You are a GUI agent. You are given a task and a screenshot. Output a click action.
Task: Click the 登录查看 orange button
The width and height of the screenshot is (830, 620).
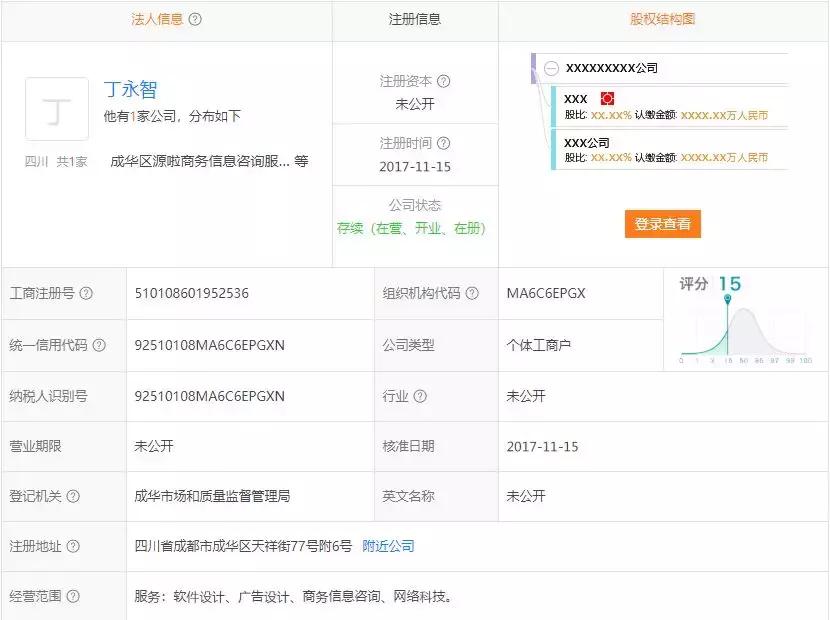662,224
